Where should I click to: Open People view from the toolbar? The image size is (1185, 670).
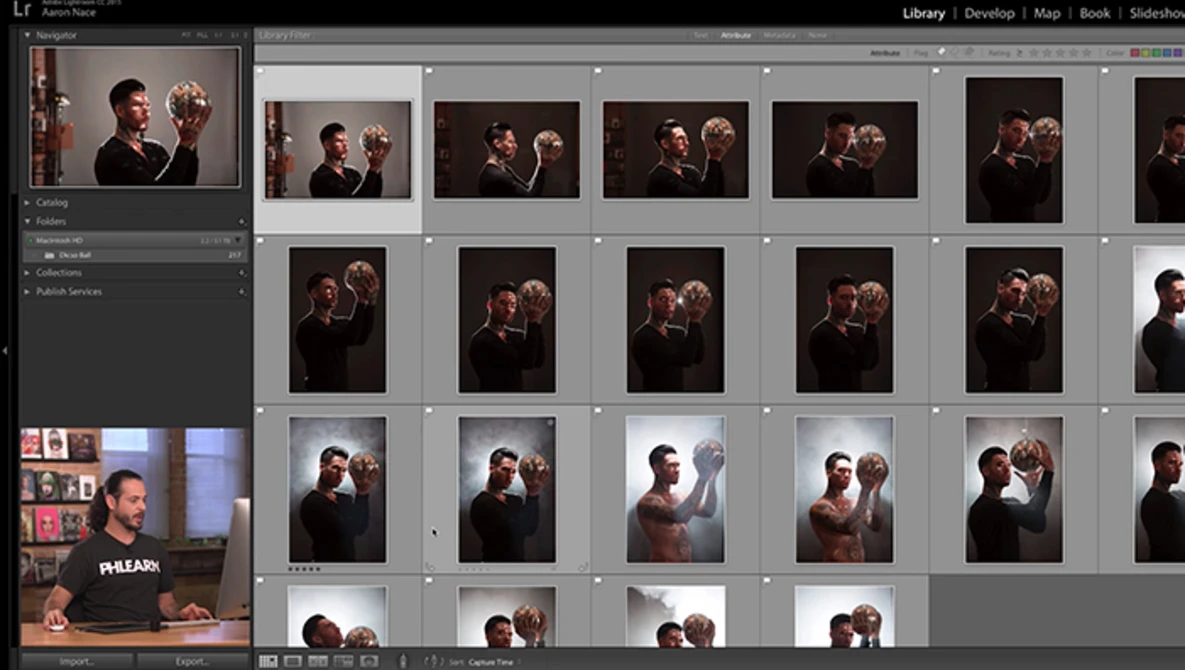369,661
